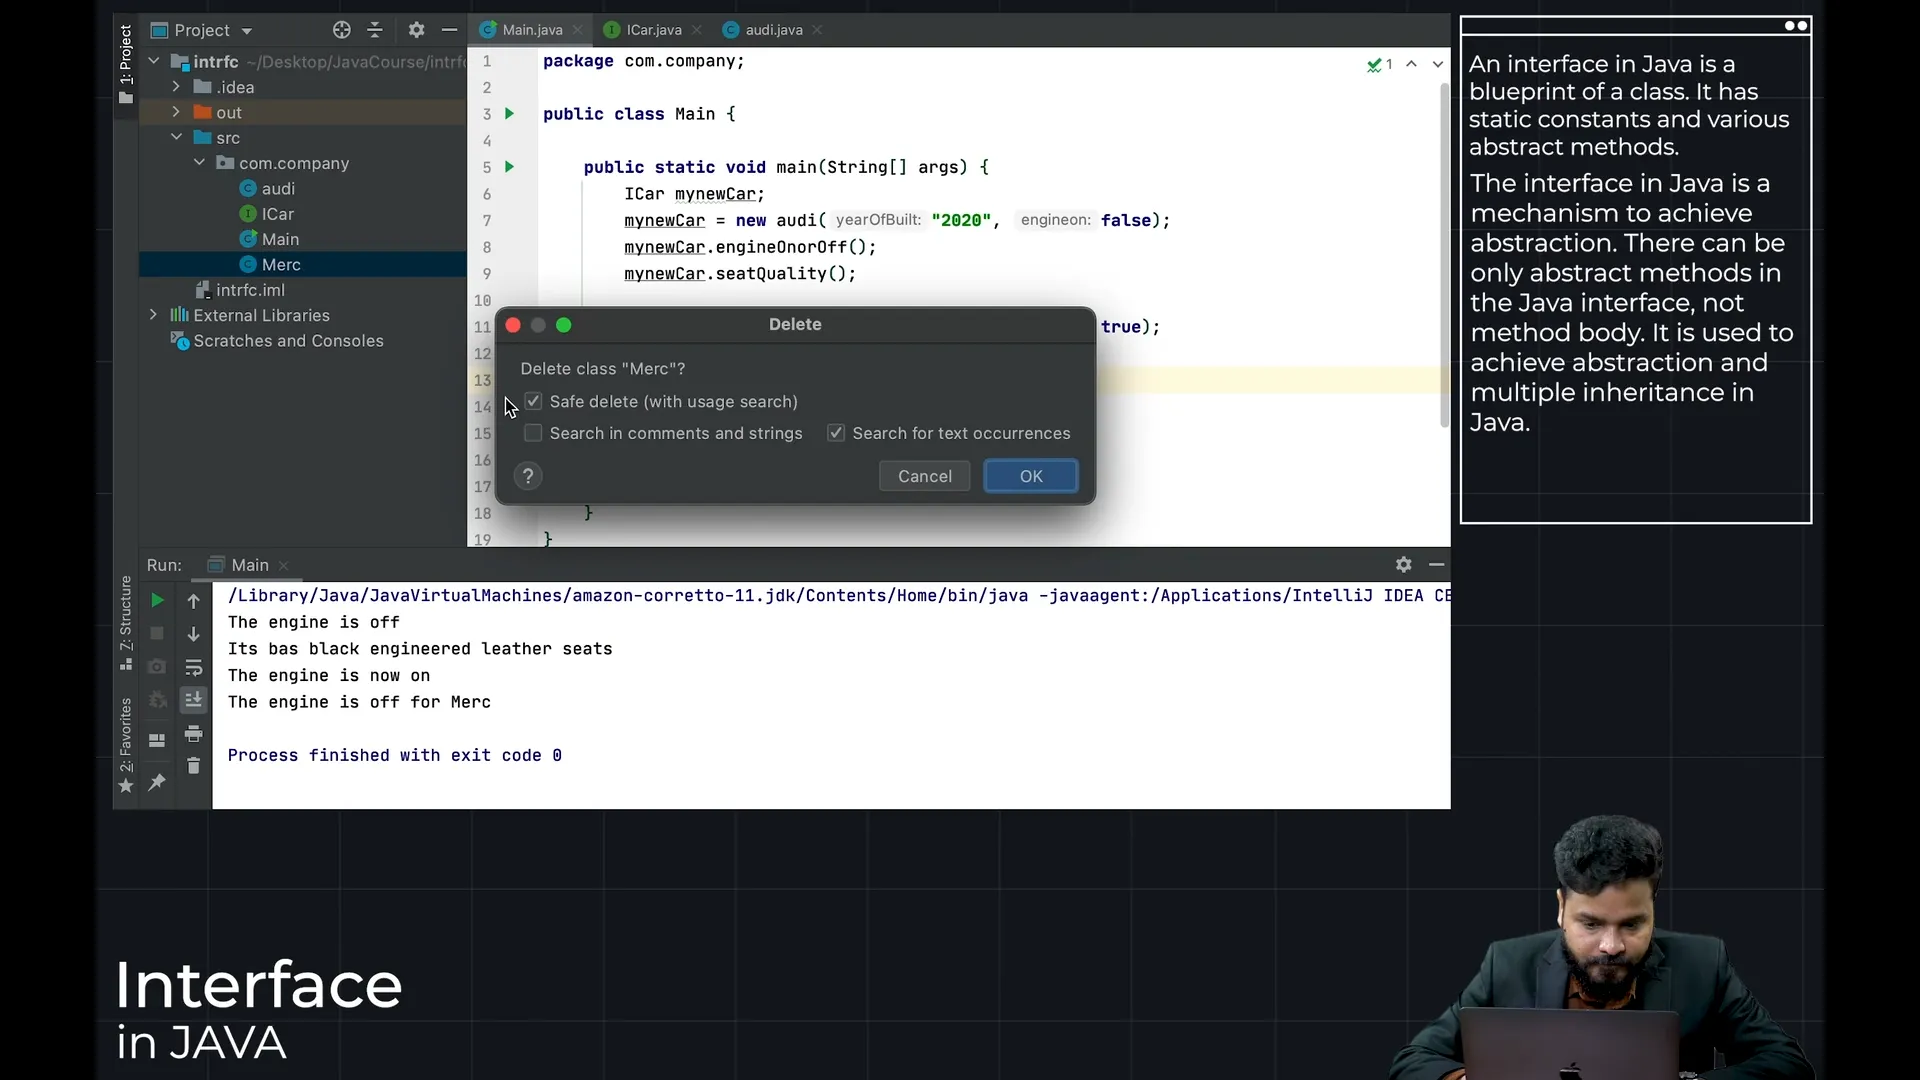The image size is (1920, 1080).
Task: Click the Stop square icon in Run panel
Action: (157, 634)
